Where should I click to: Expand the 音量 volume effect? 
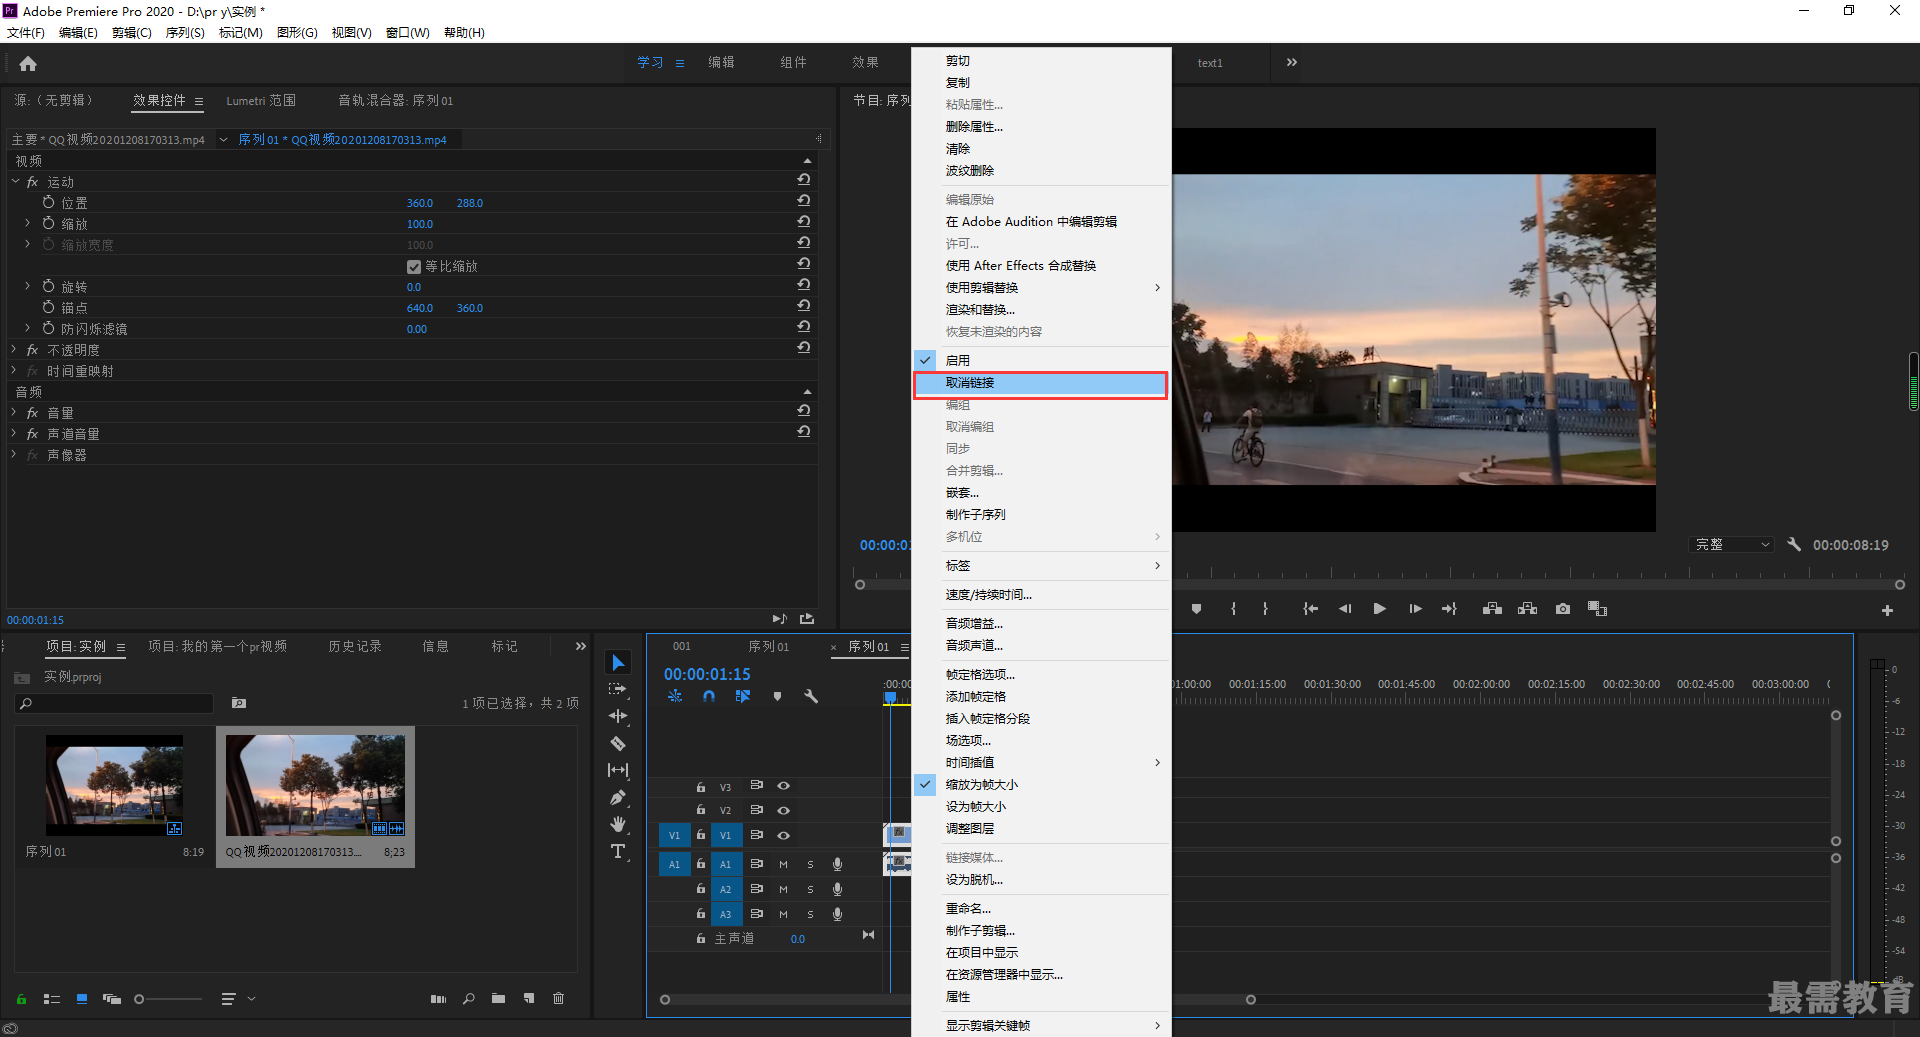[x=14, y=413]
